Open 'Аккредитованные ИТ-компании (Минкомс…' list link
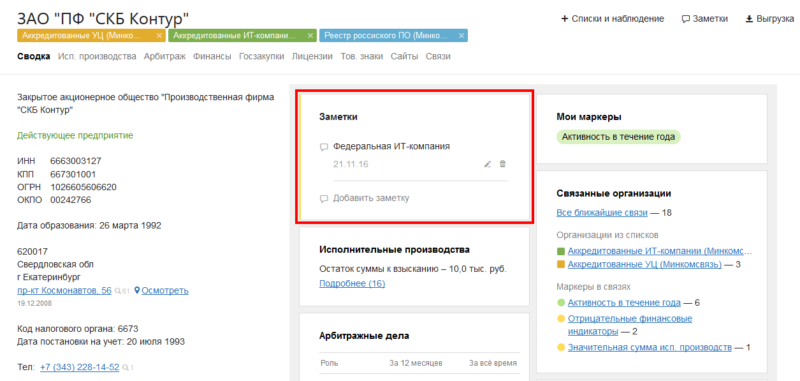 pyautogui.click(x=660, y=251)
